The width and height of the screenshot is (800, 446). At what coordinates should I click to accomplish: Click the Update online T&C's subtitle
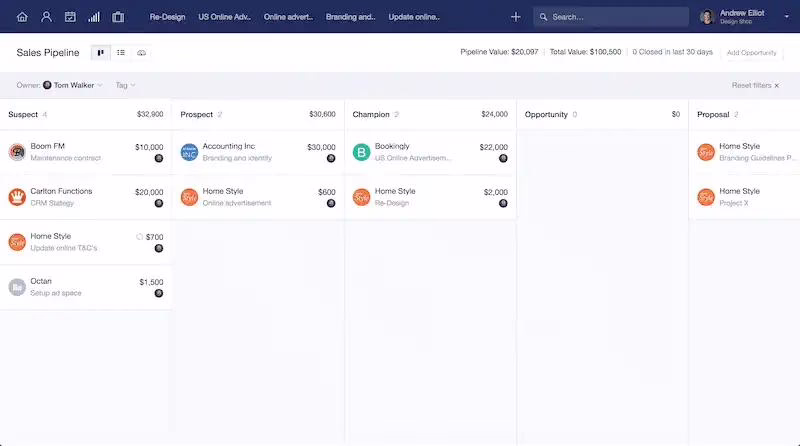click(x=64, y=248)
